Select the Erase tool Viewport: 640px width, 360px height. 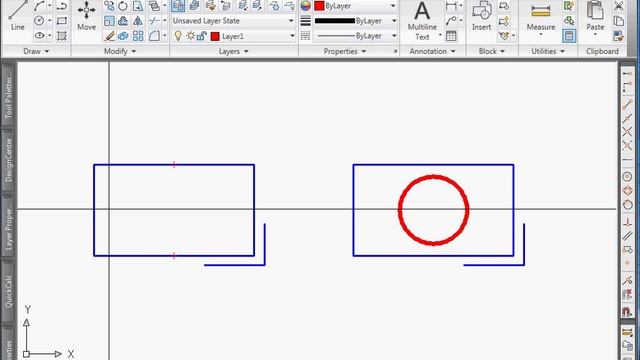pos(109,36)
